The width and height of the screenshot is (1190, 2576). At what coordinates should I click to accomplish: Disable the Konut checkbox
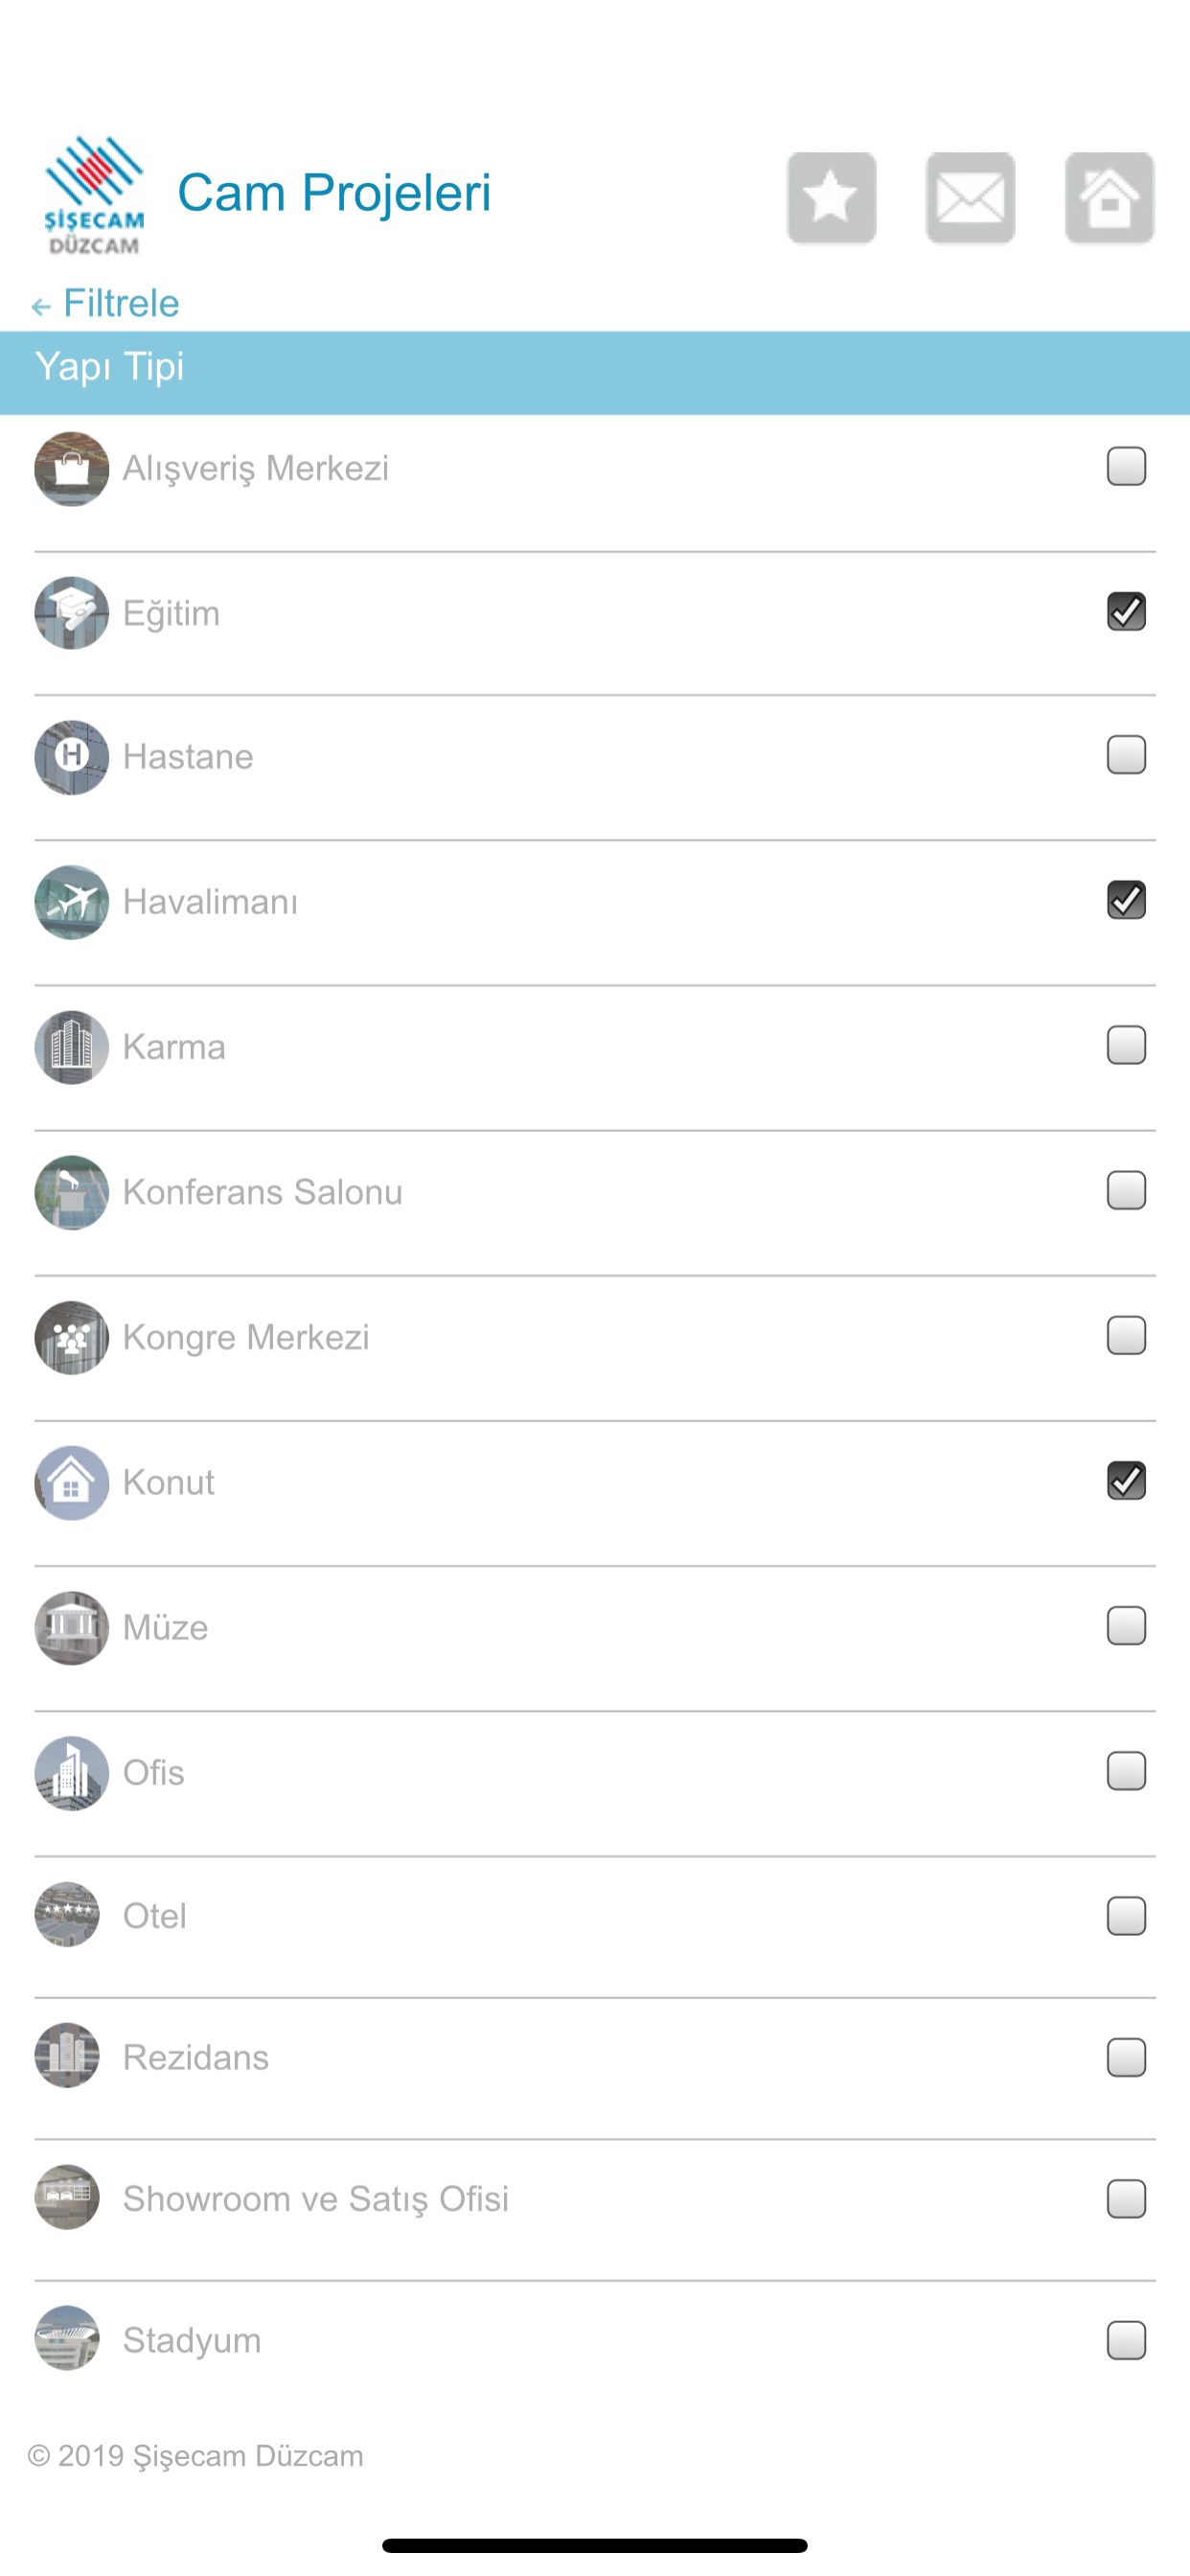click(1126, 1480)
